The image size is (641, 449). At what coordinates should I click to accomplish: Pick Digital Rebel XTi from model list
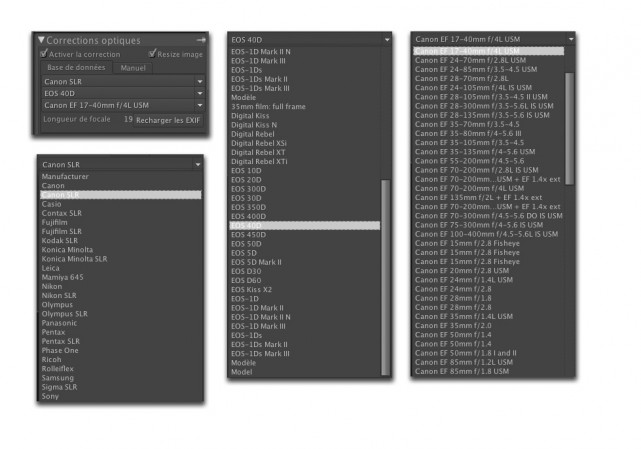pyautogui.click(x=259, y=162)
